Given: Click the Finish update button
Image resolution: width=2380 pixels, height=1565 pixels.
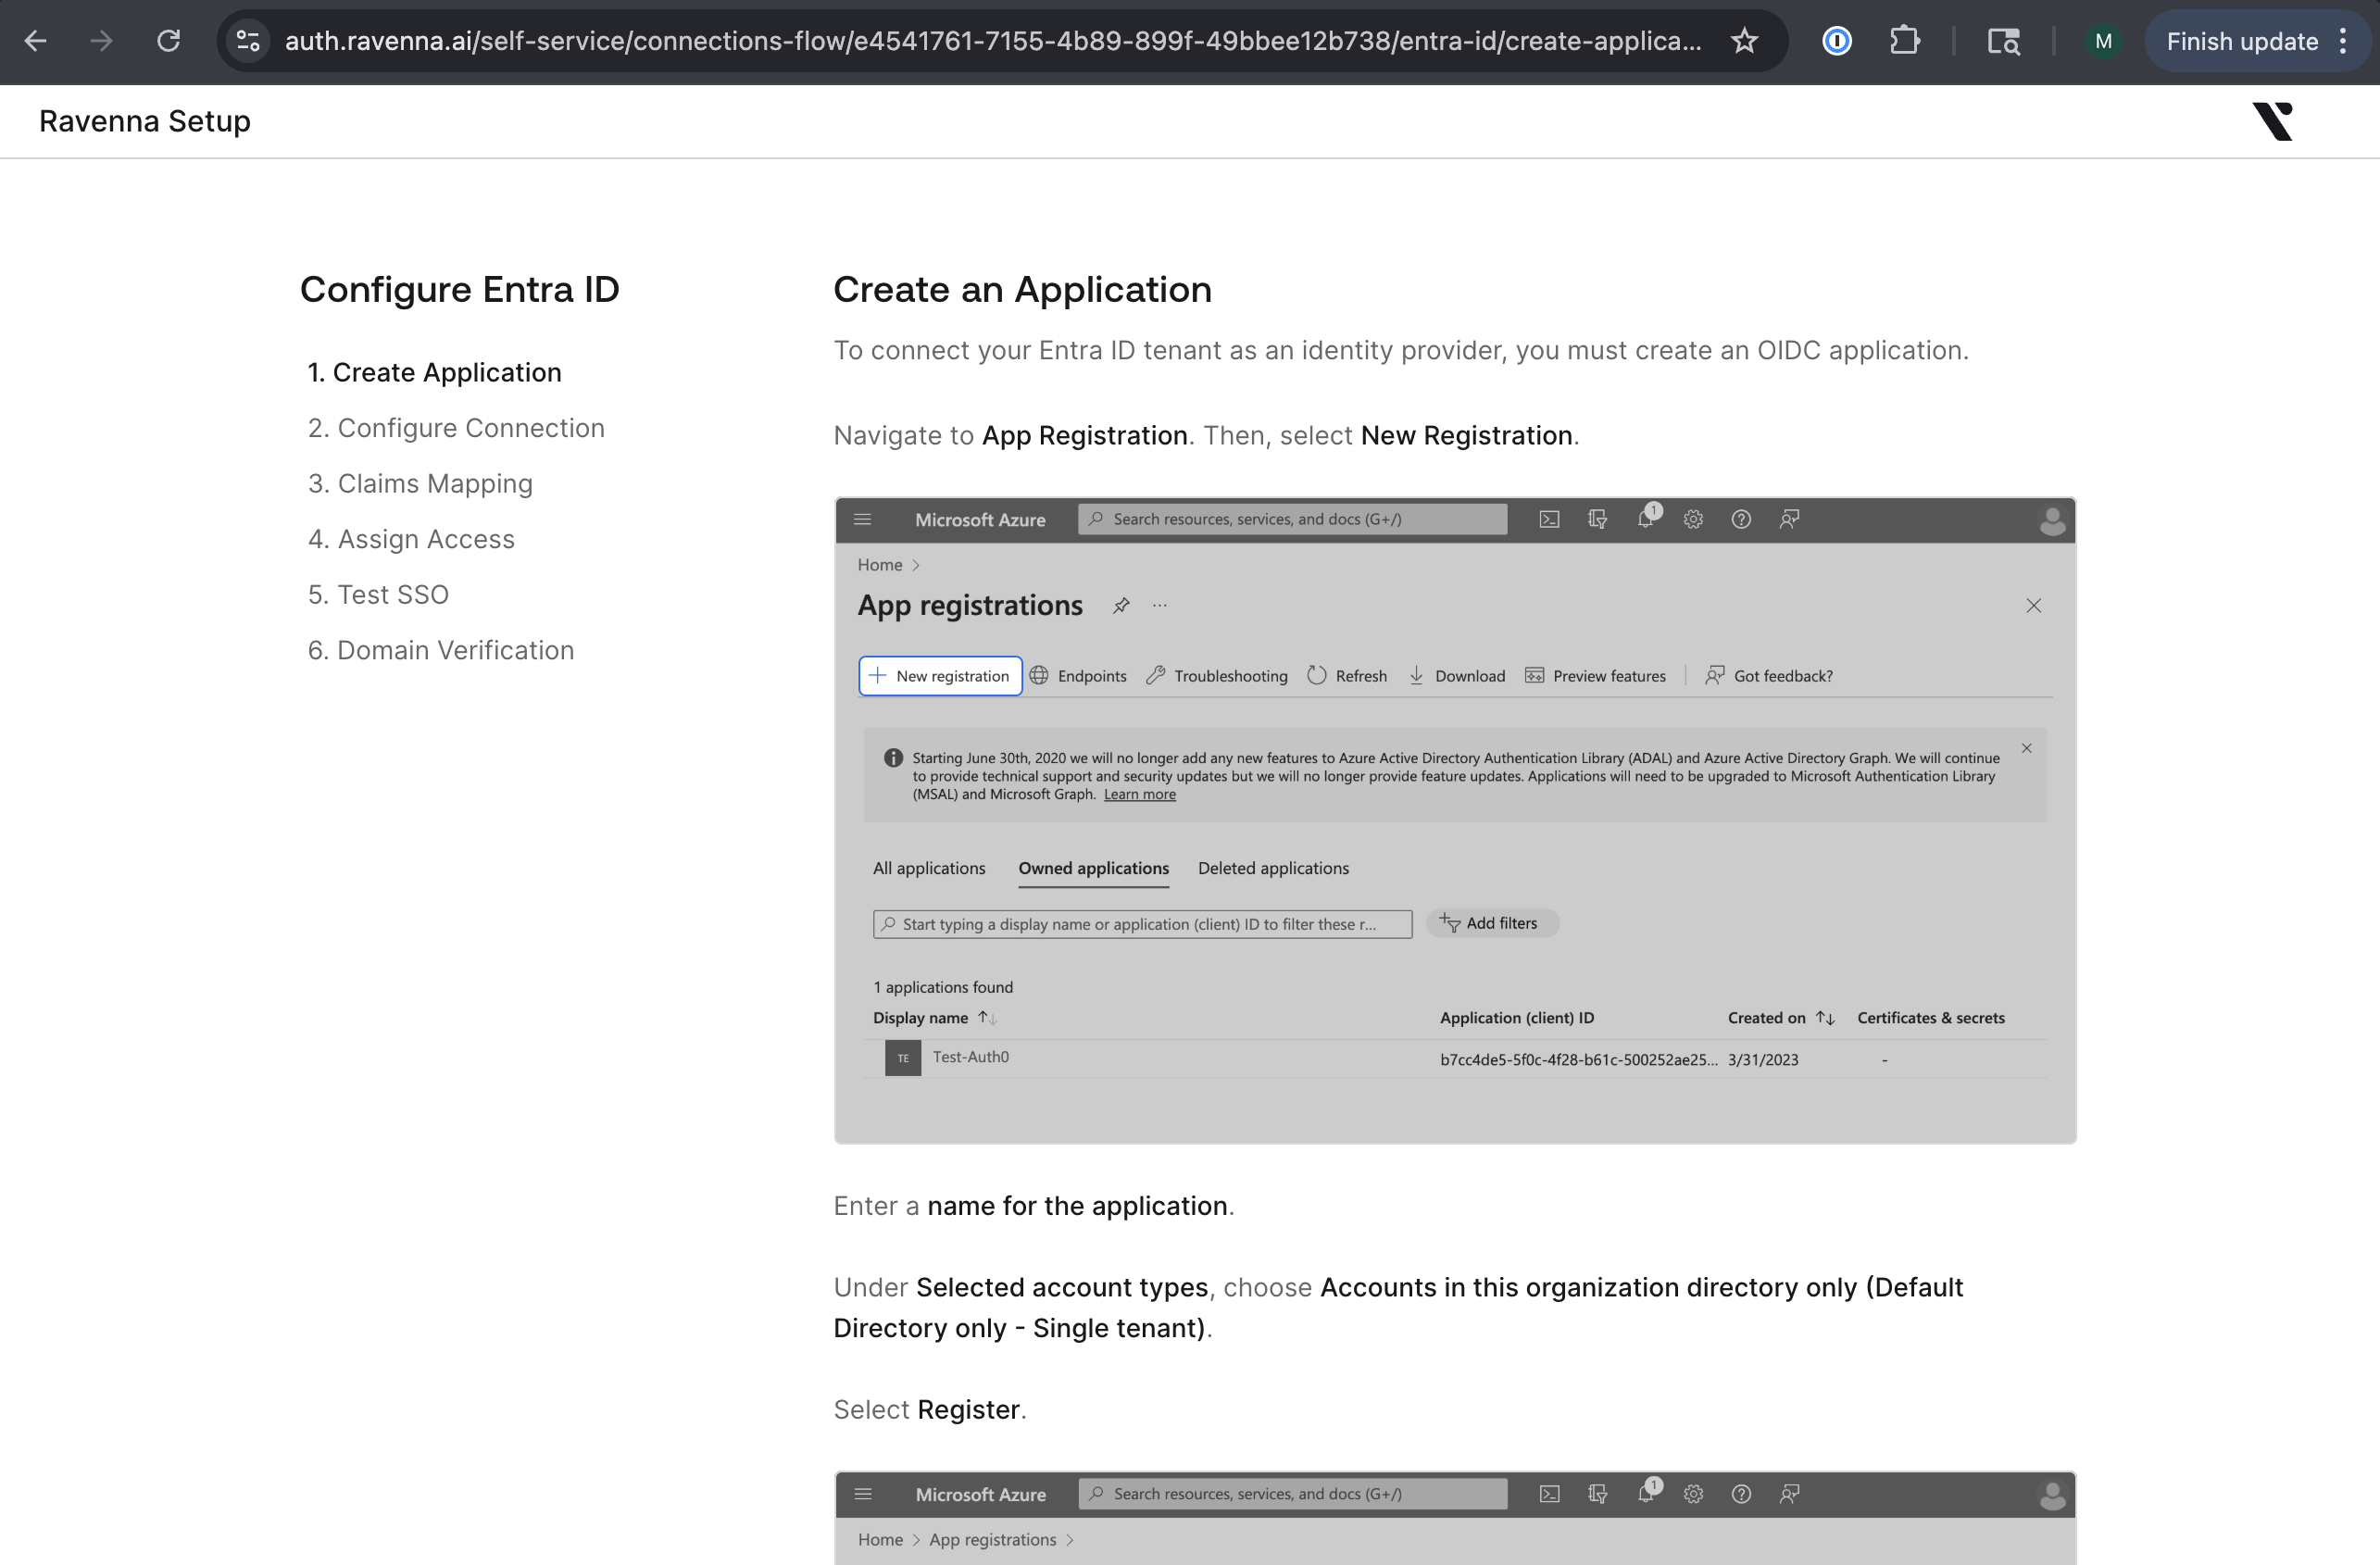Looking at the screenshot, I should point(2241,41).
